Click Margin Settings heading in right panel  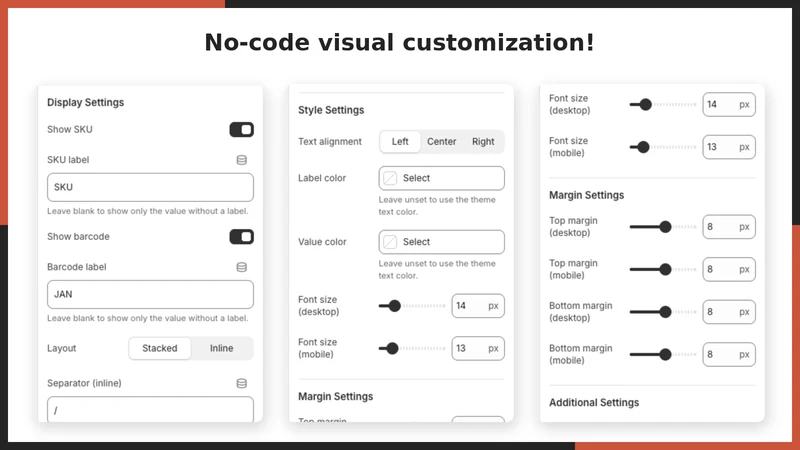(x=587, y=195)
